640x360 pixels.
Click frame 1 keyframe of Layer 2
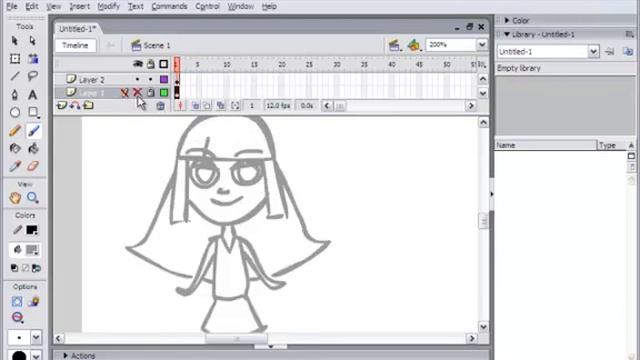177,80
